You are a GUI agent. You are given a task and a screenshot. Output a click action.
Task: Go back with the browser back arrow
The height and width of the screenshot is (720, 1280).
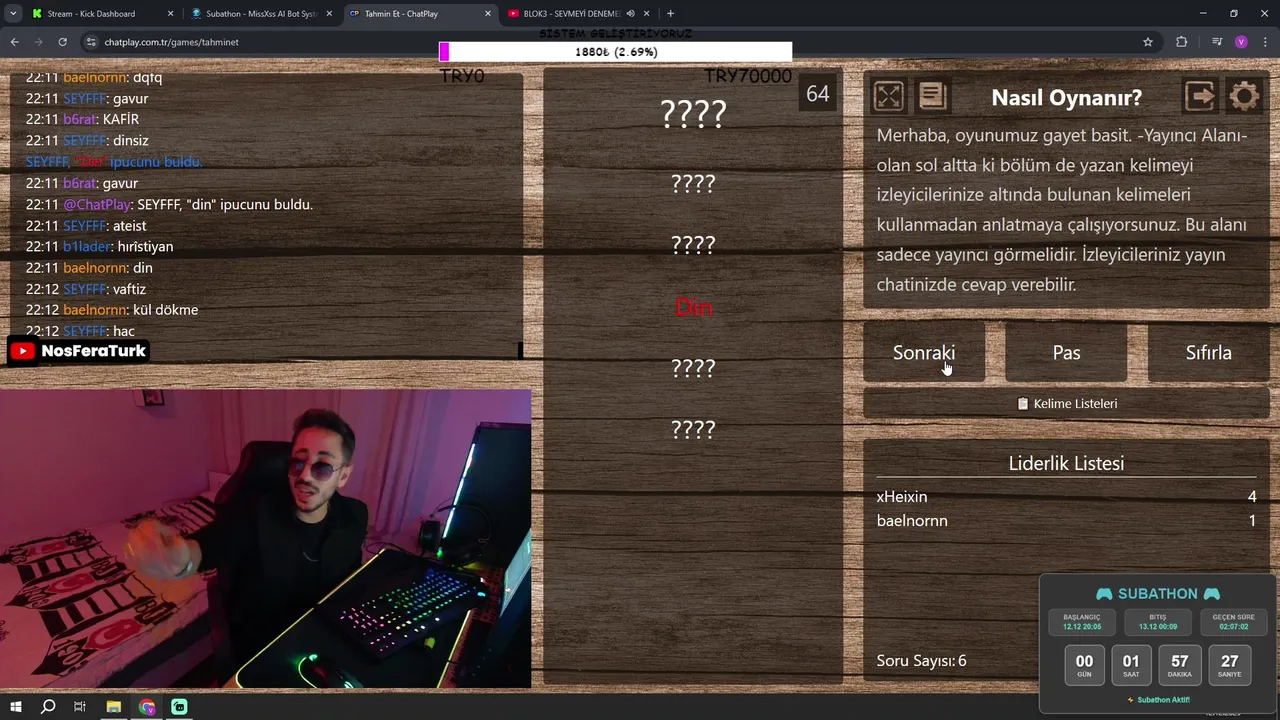pos(14,42)
